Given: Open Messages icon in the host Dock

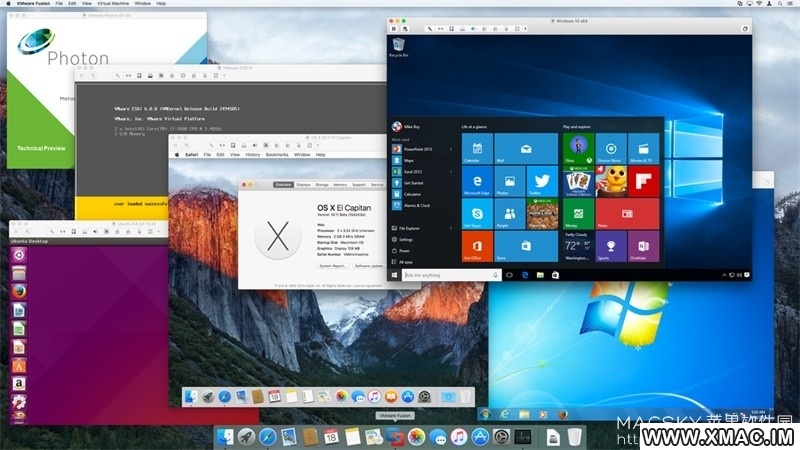Looking at the screenshot, I should click(438, 437).
